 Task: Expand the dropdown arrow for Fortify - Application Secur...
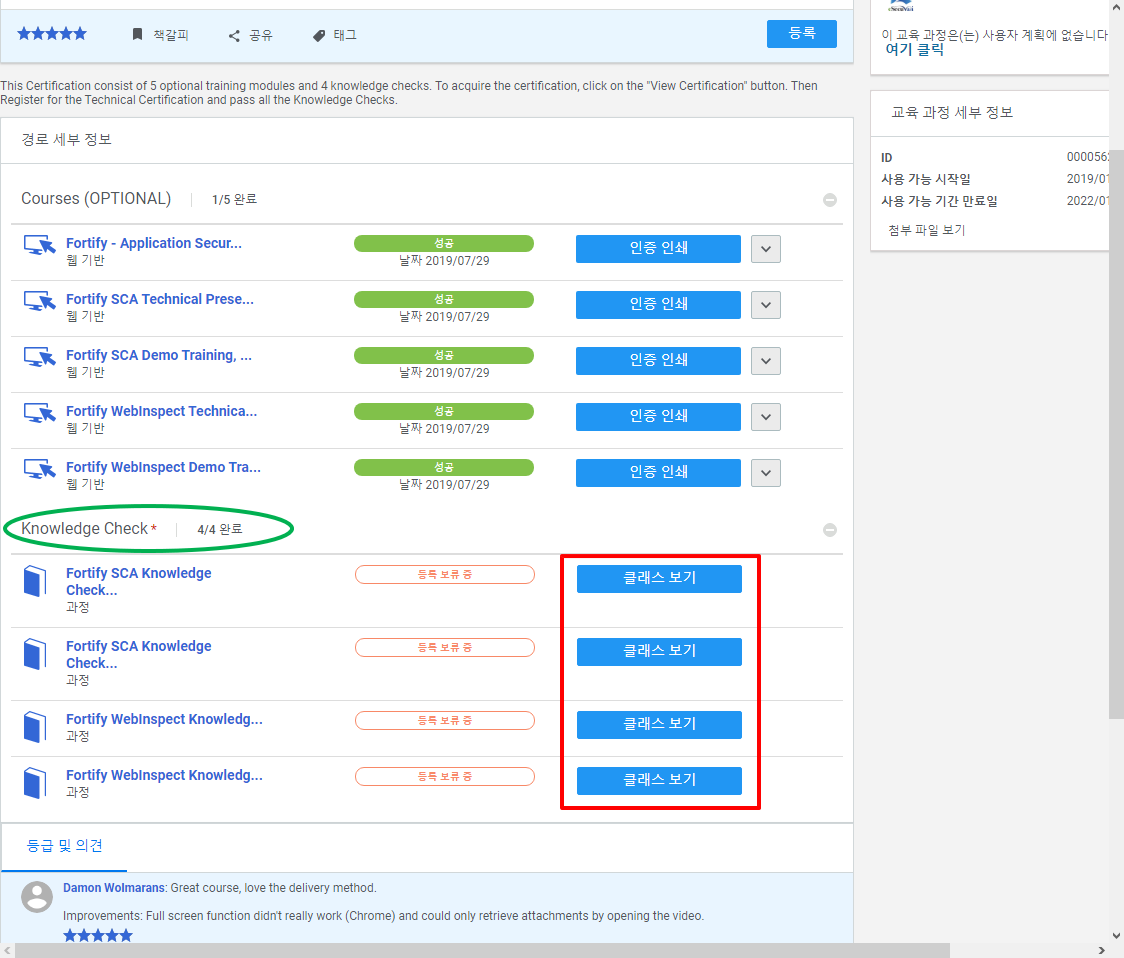click(x=766, y=249)
